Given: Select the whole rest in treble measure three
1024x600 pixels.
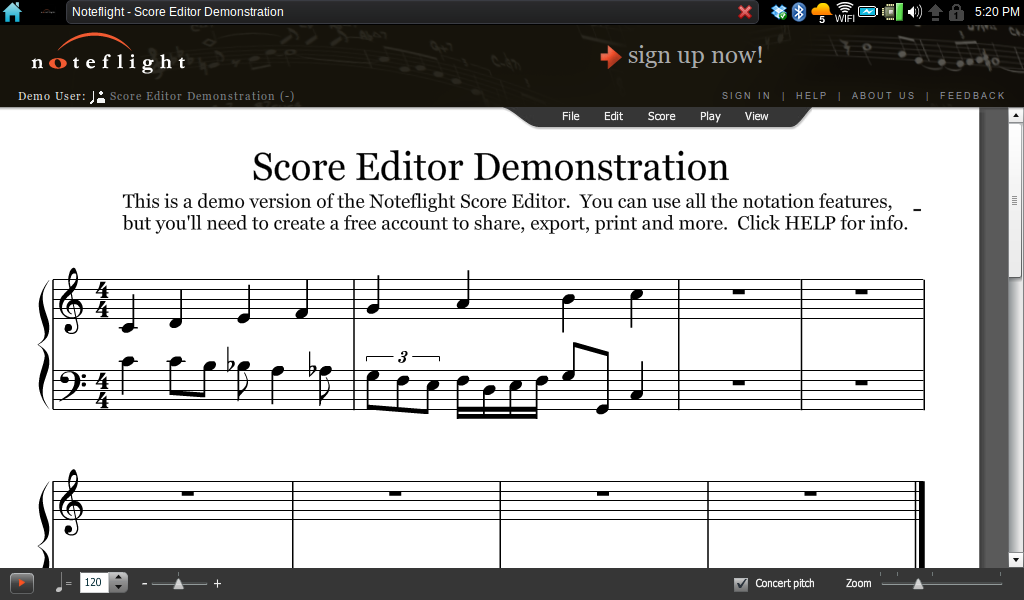Looking at the screenshot, I should pyautogui.click(x=739, y=292).
